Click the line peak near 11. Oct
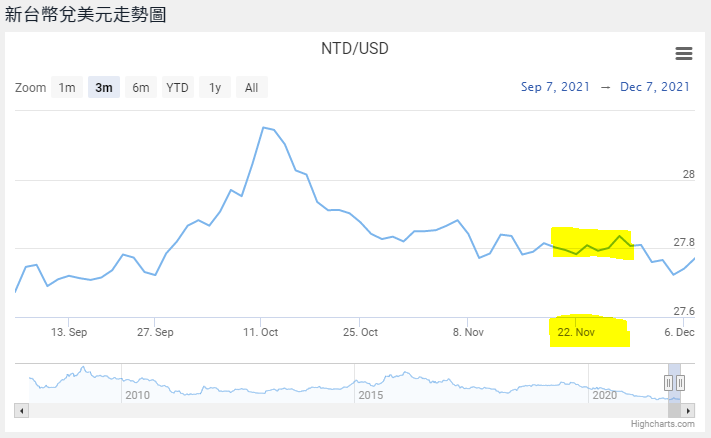The image size is (711, 438). click(263, 127)
